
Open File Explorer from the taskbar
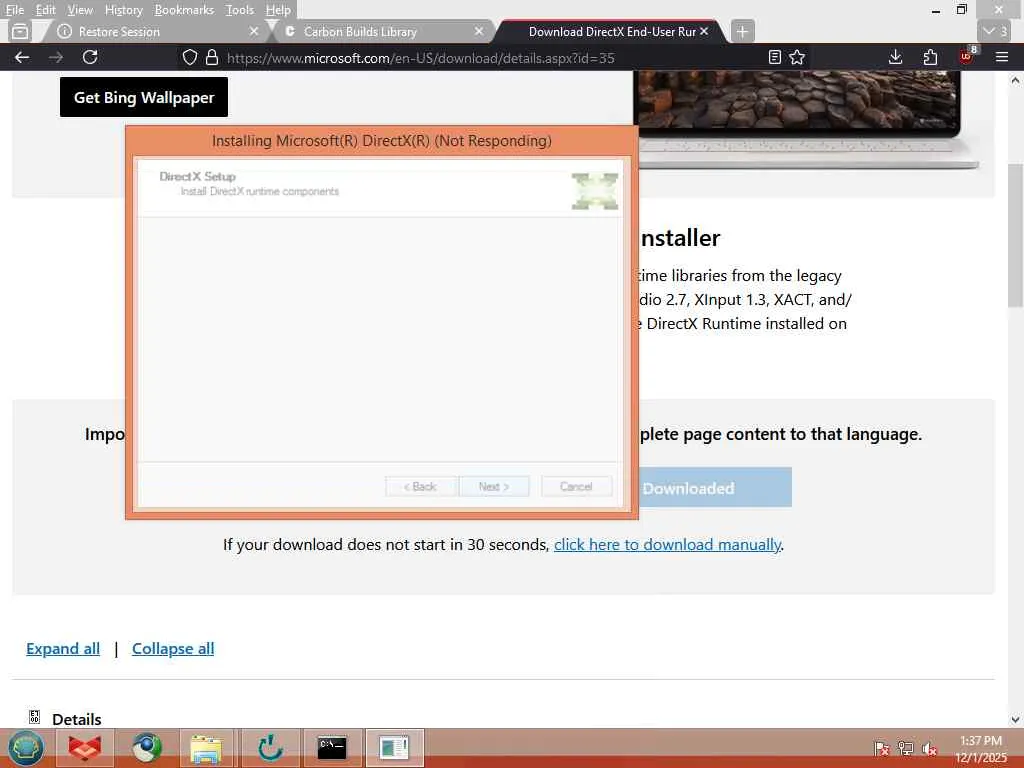point(206,748)
